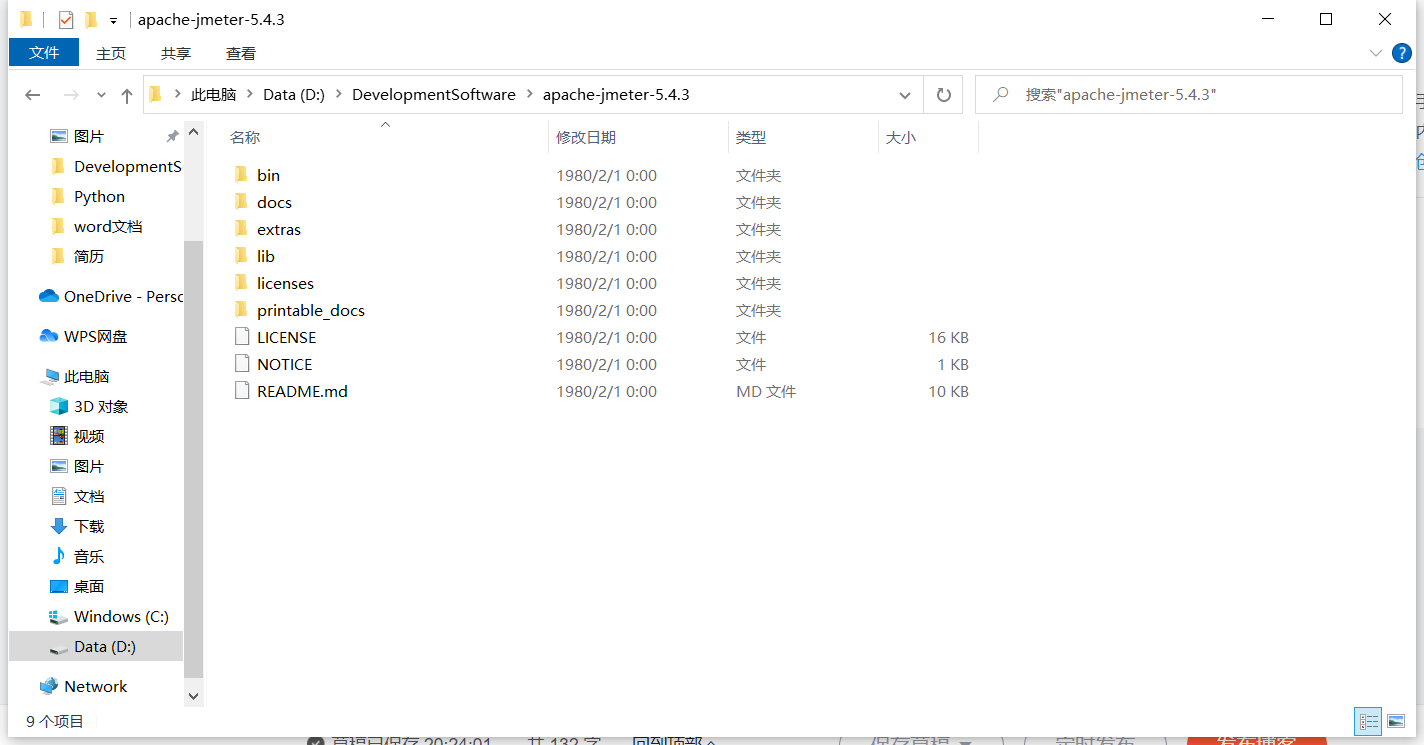This screenshot has width=1424, height=745.
Task: Open 3D 对象 in sidebar
Action: tap(89, 406)
